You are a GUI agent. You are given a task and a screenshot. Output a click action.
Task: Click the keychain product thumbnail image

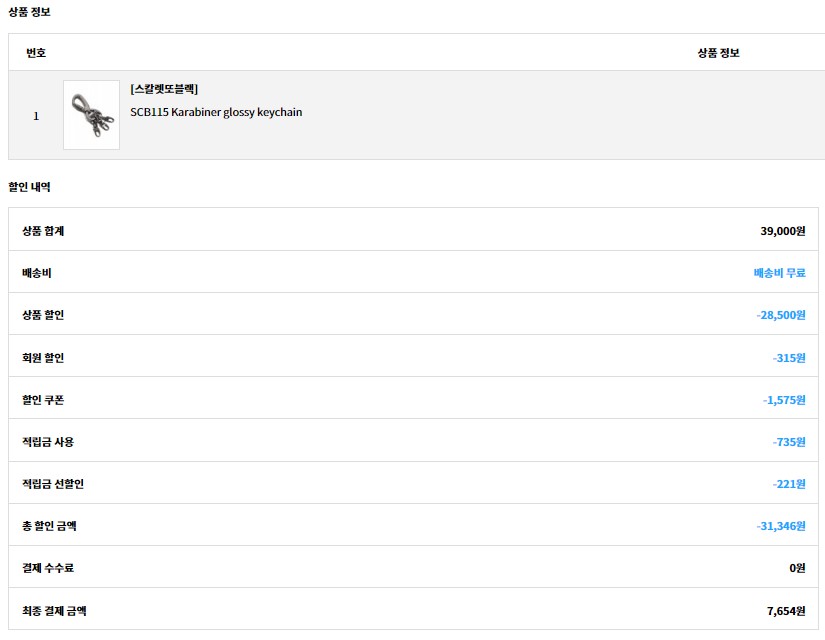[x=91, y=115]
